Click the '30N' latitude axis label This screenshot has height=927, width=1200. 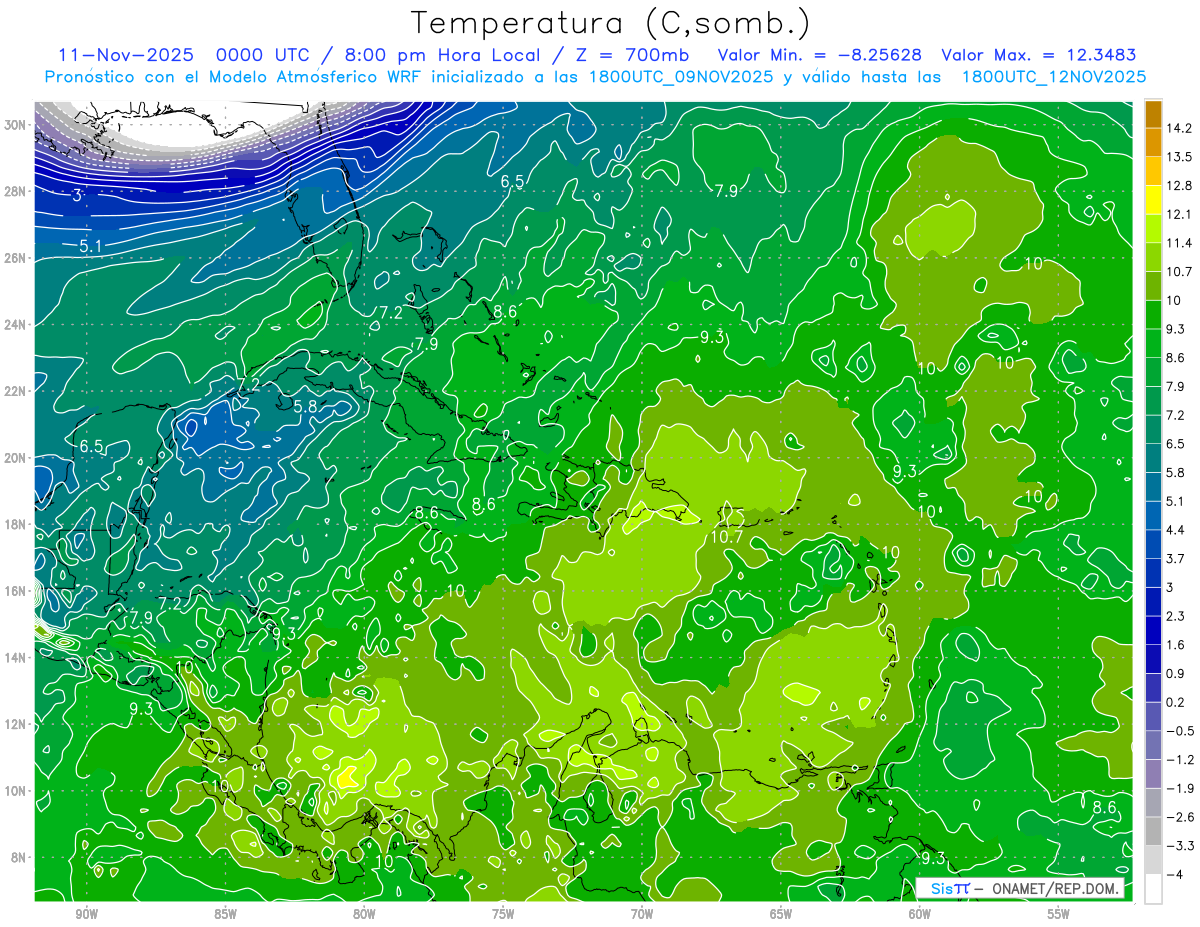[15, 125]
